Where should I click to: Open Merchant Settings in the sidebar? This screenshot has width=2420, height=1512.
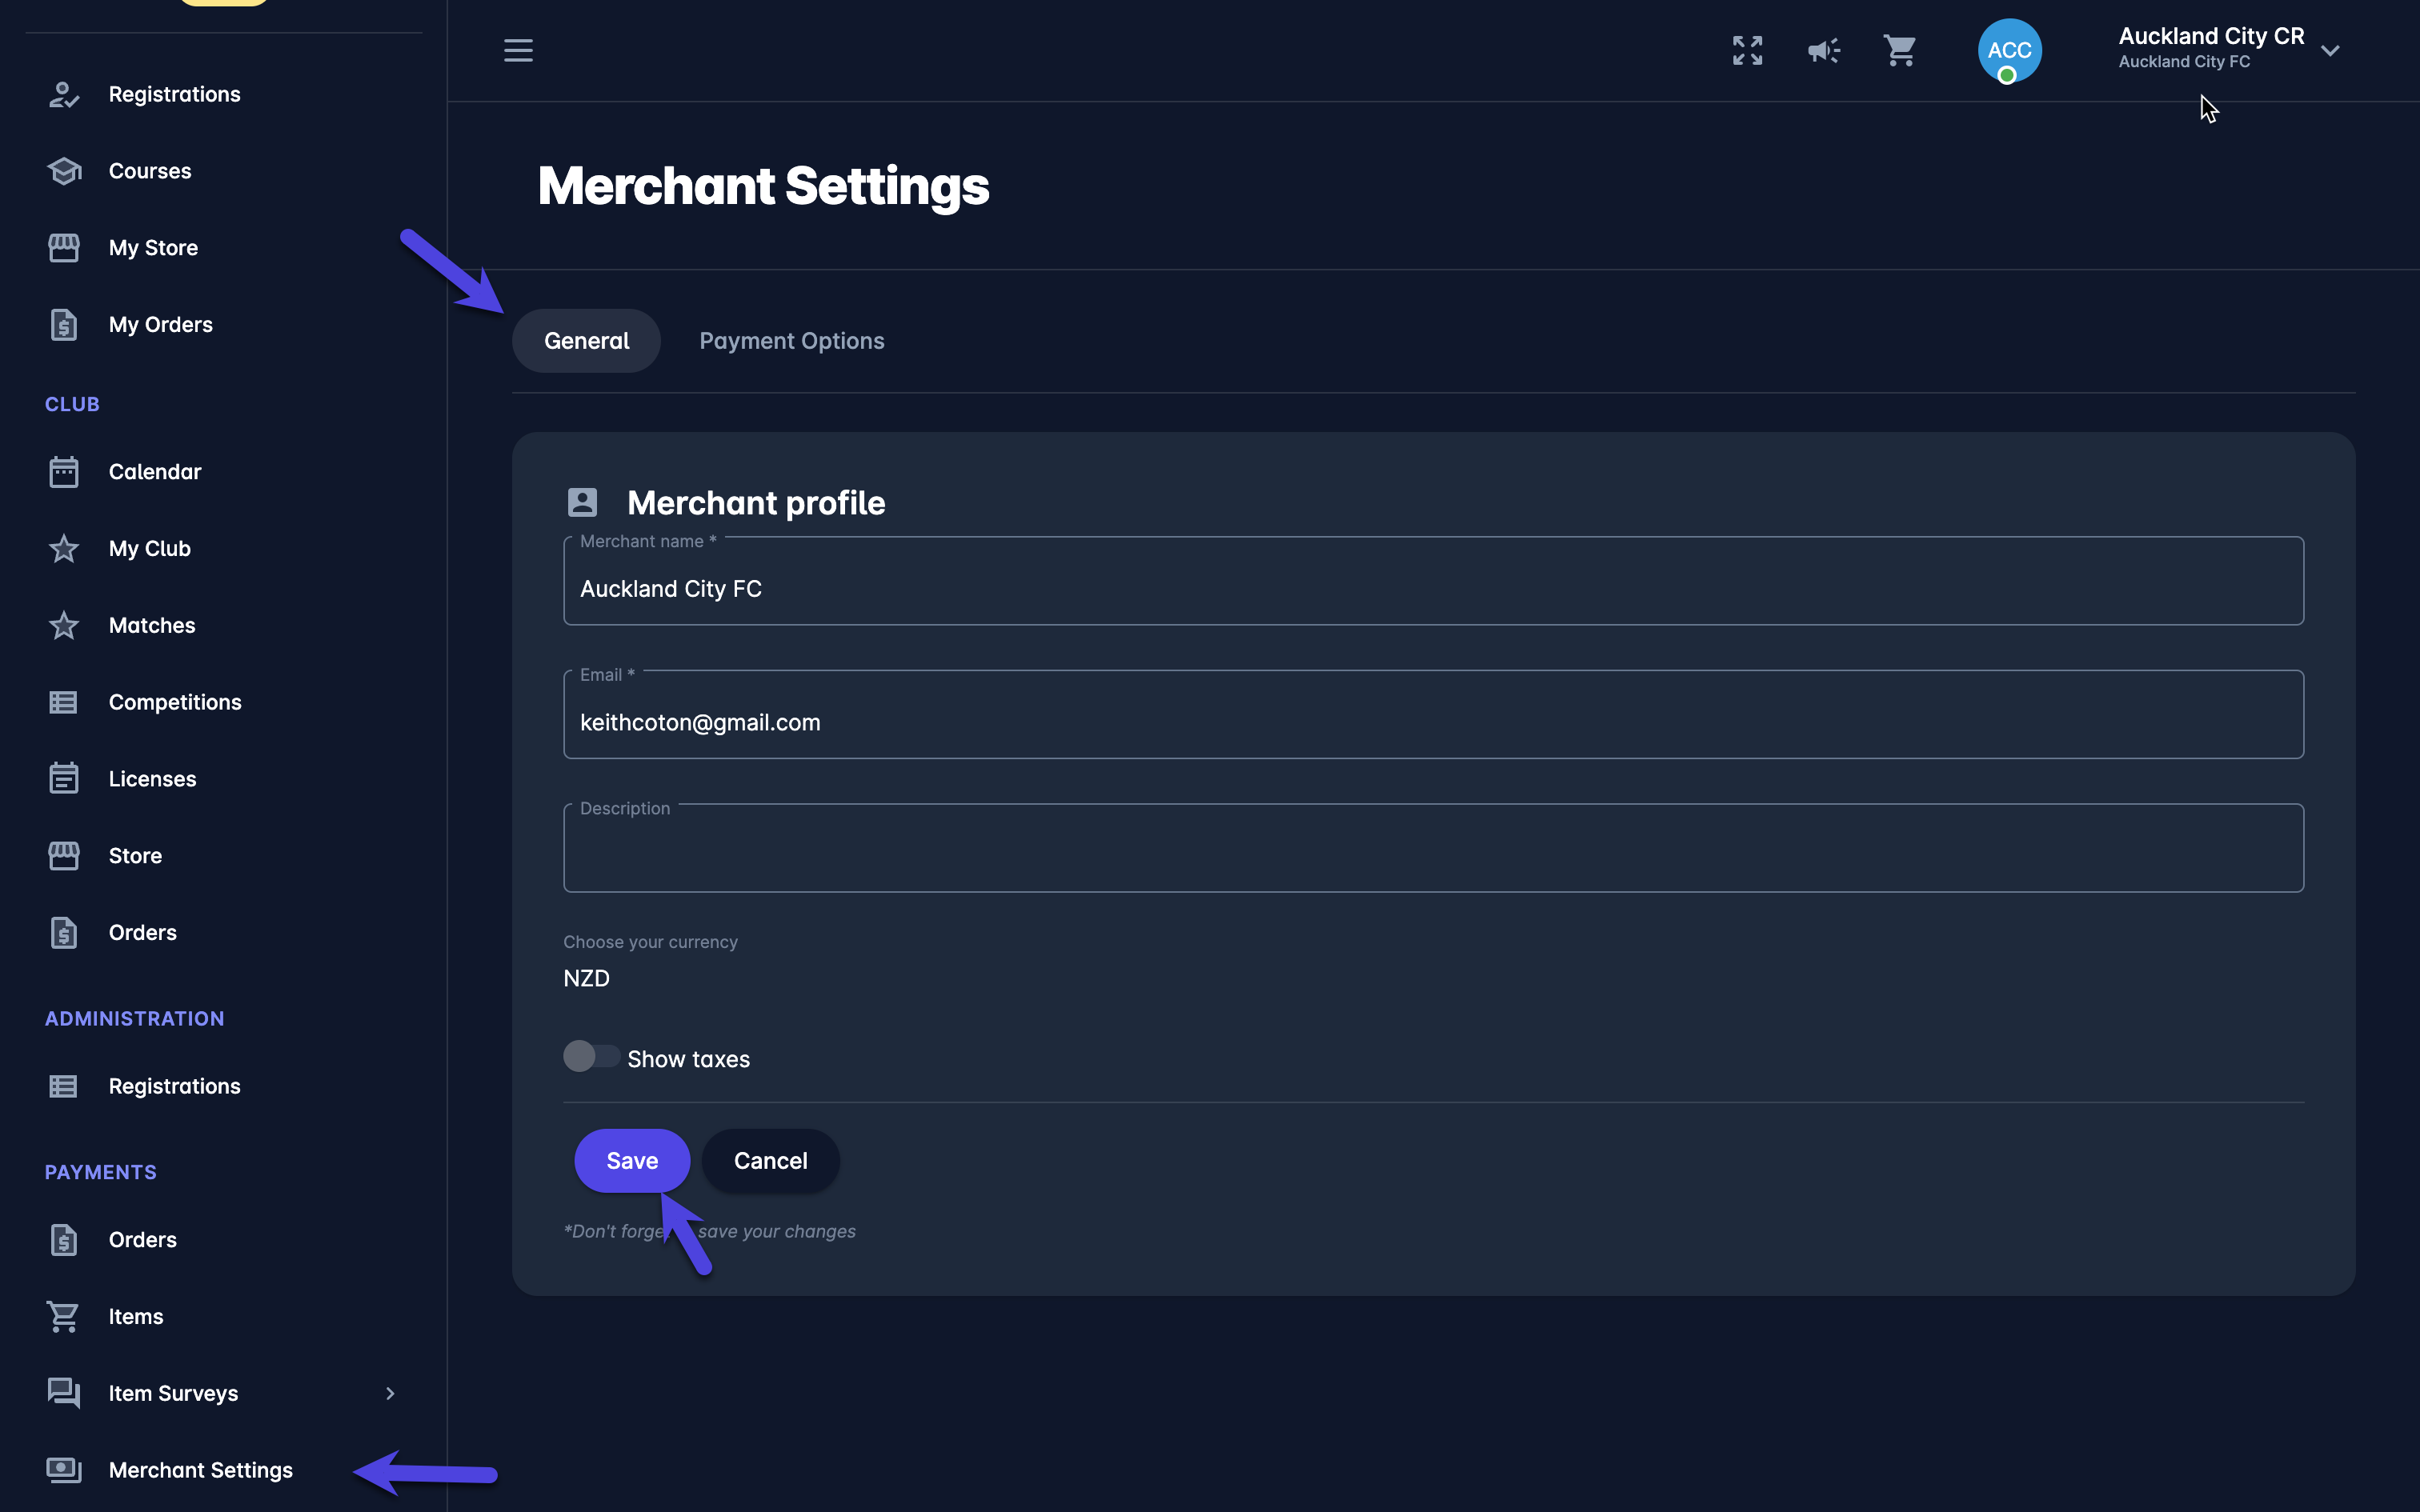pyautogui.click(x=200, y=1470)
